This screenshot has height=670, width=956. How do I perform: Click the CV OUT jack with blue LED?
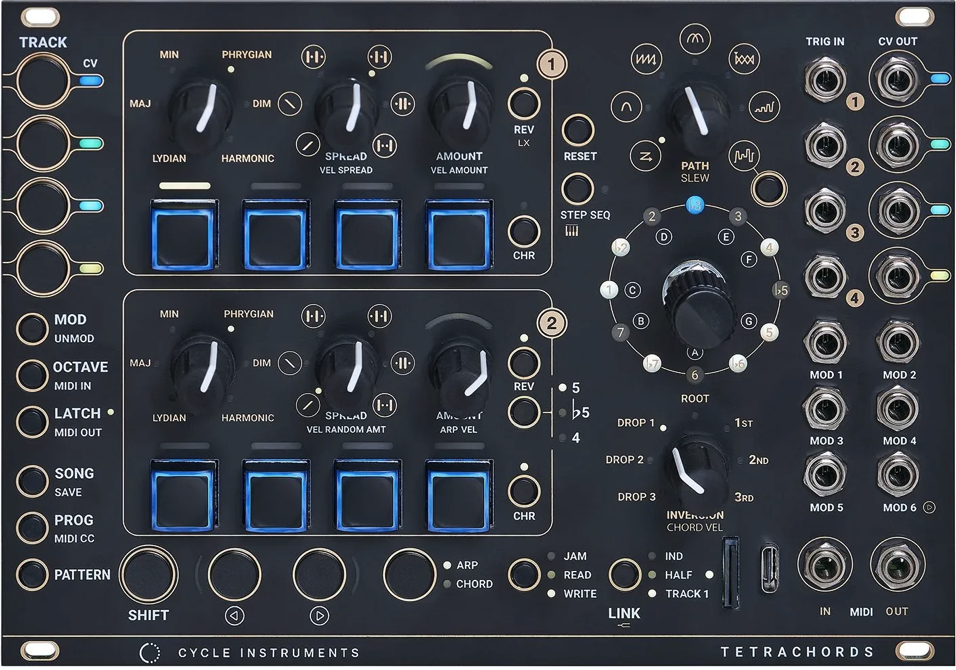click(x=897, y=79)
